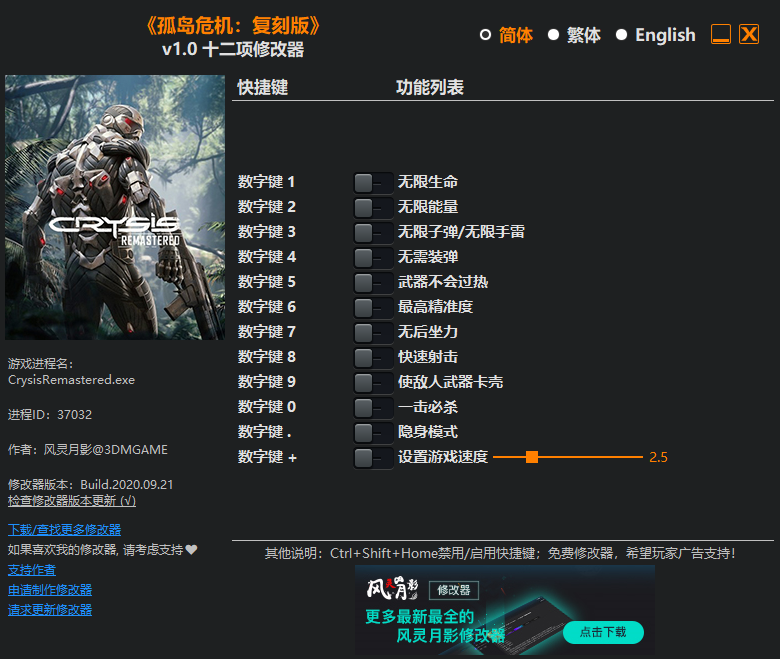
Task: Click hotkey label 数字键 +
Action: (267, 457)
